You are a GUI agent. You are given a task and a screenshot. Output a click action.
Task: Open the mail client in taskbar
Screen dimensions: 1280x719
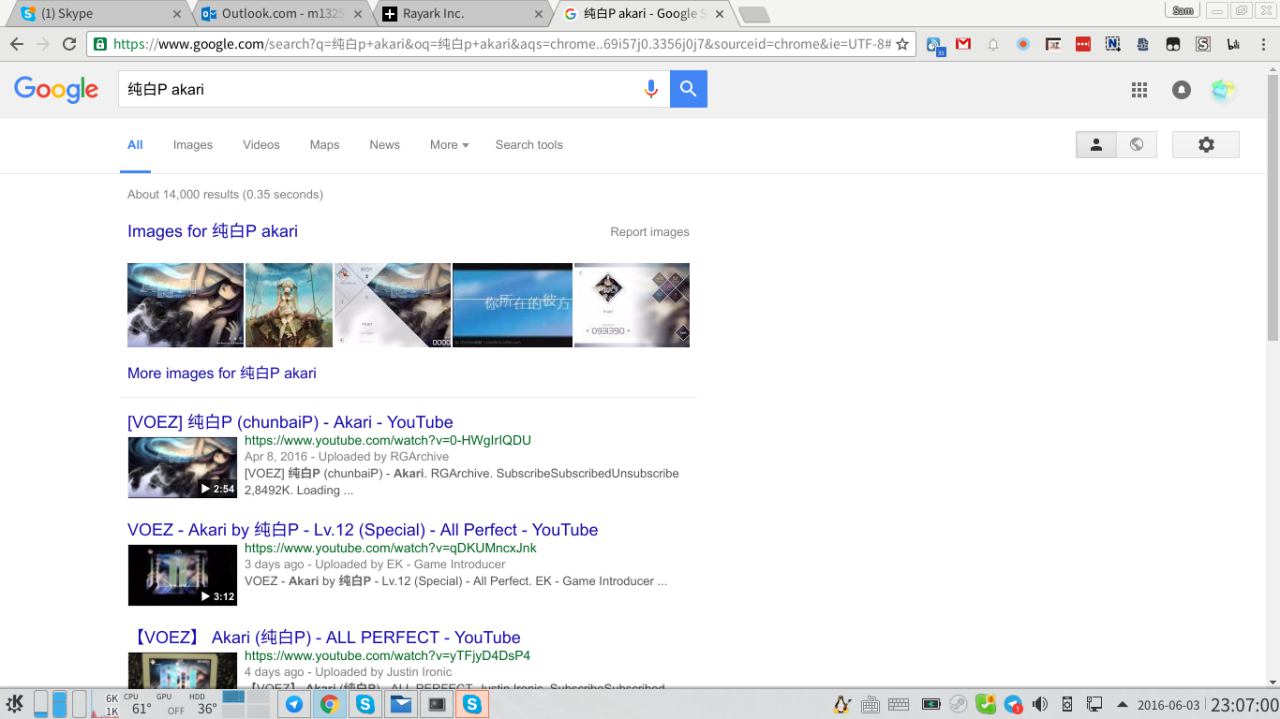(x=400, y=704)
